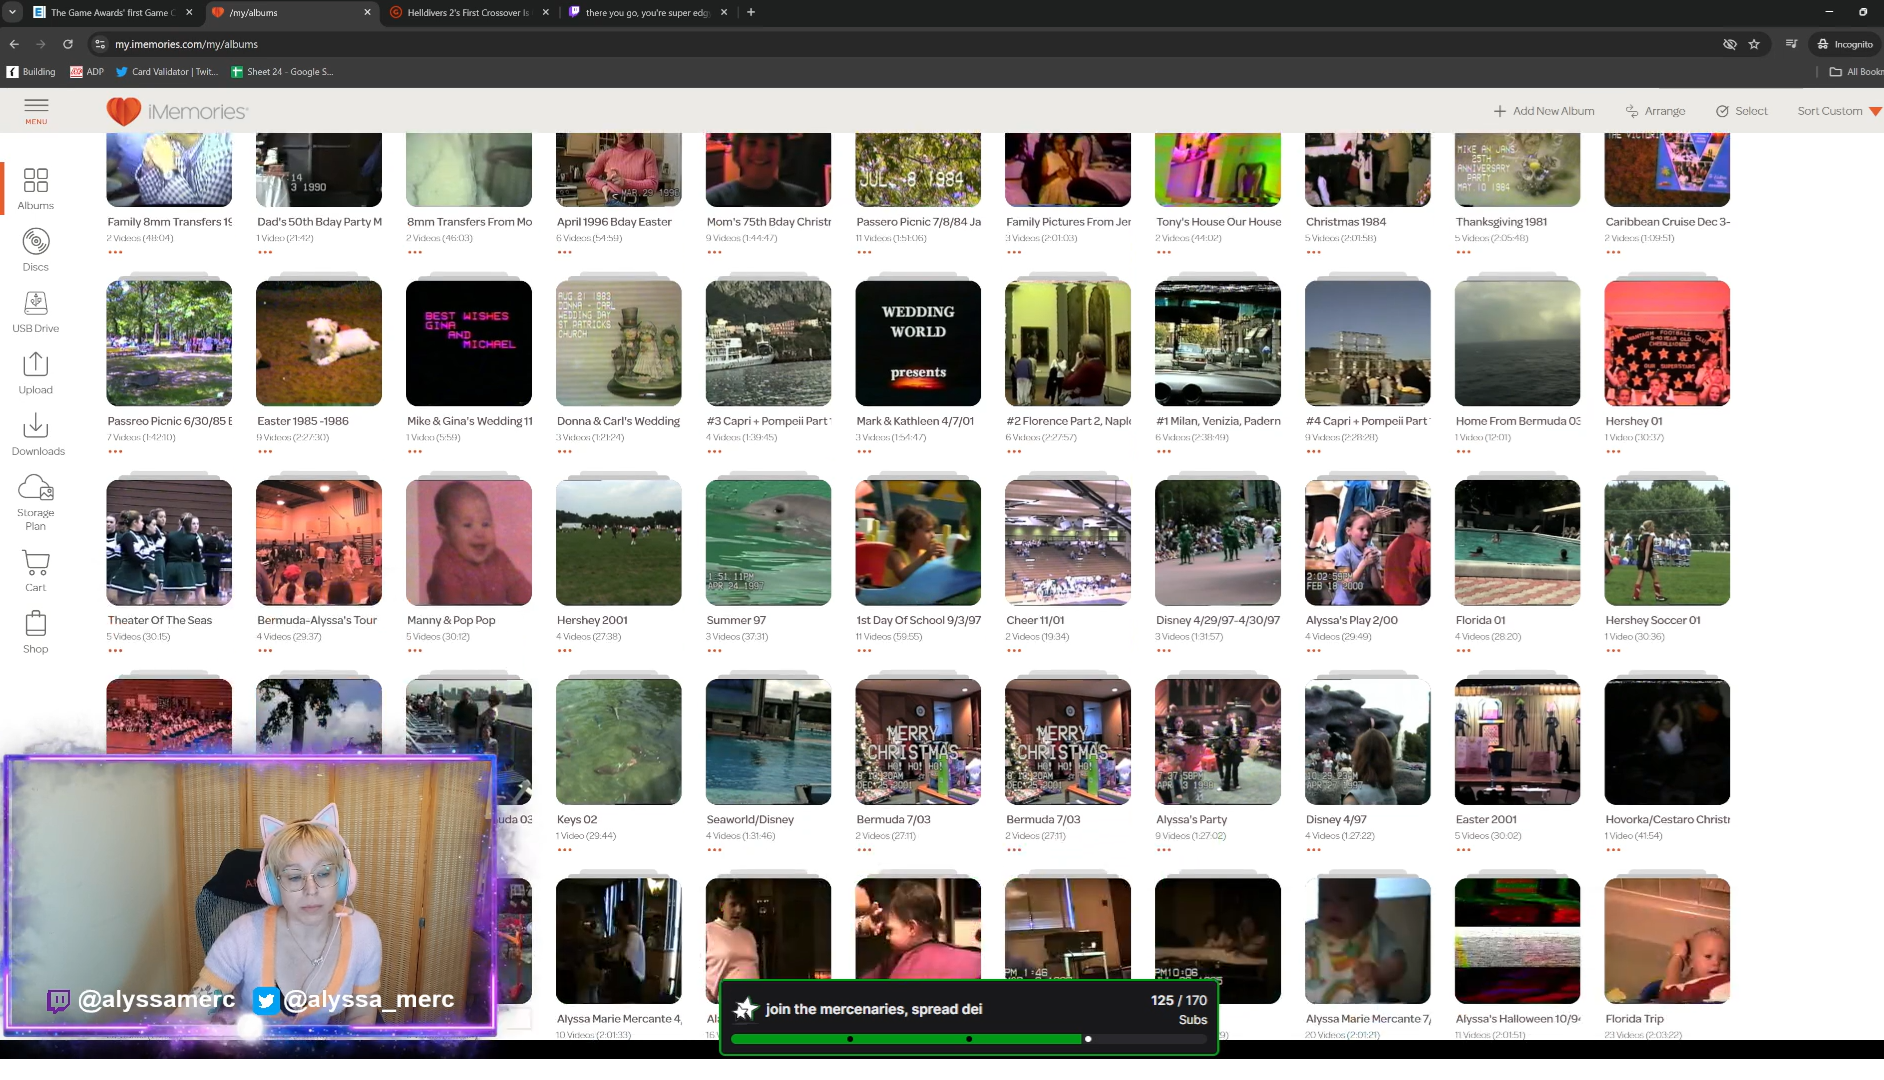Viewport: 1884px width, 1080px height.
Task: Click the album title 'Cheer 11/01'
Action: (x=1035, y=620)
